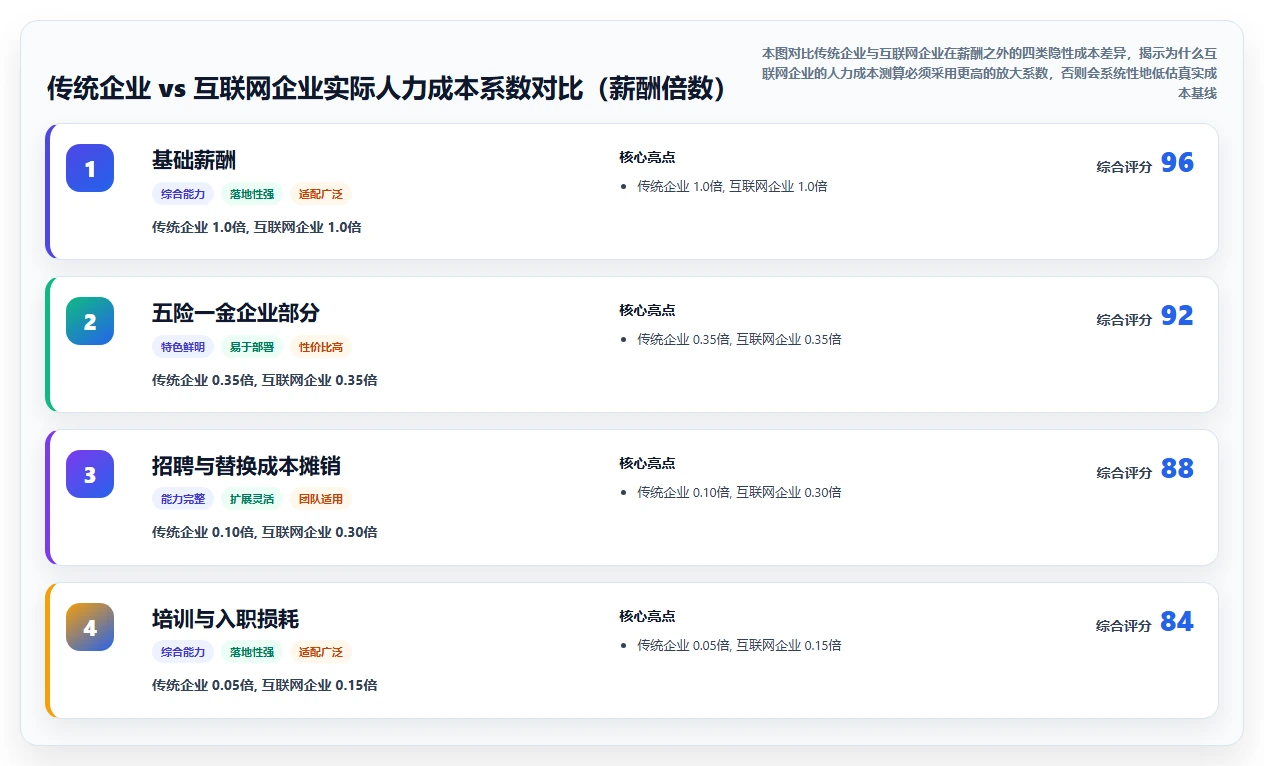Click 综合评分 label beside score 92
The width and height of the screenshot is (1264, 766).
coord(1124,320)
